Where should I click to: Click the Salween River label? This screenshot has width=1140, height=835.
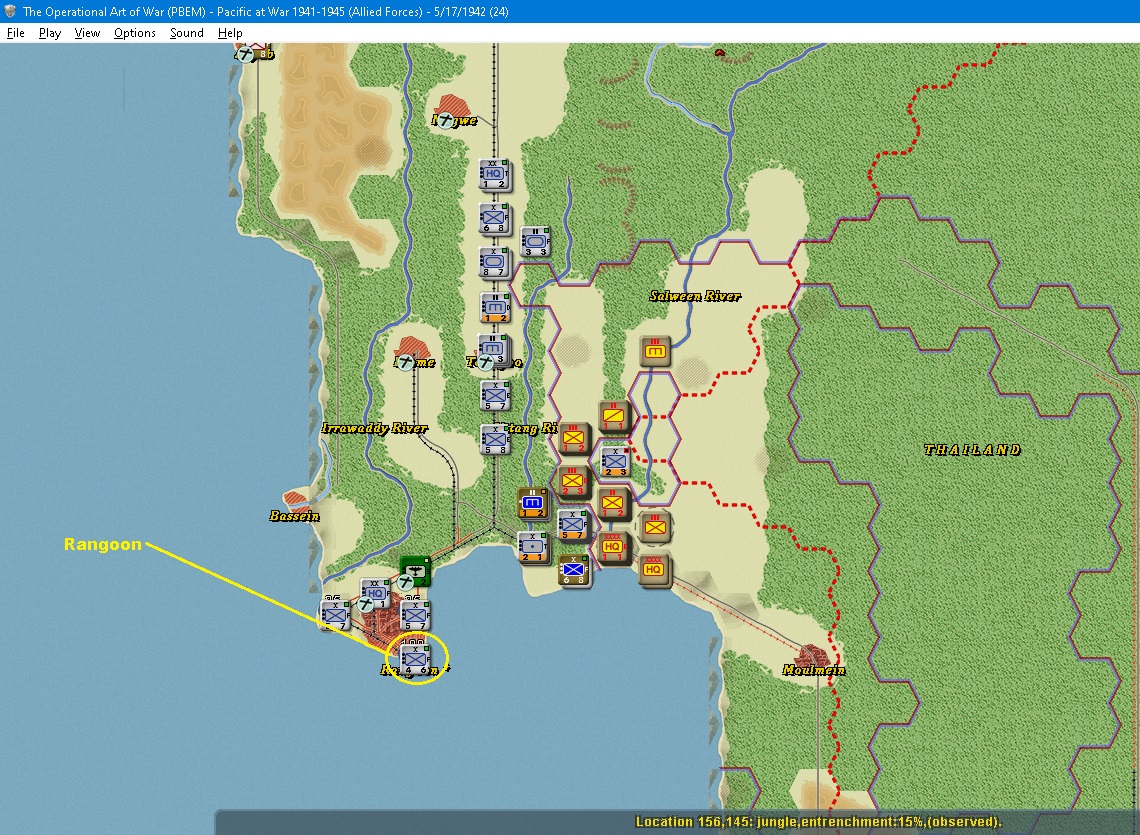pos(695,295)
